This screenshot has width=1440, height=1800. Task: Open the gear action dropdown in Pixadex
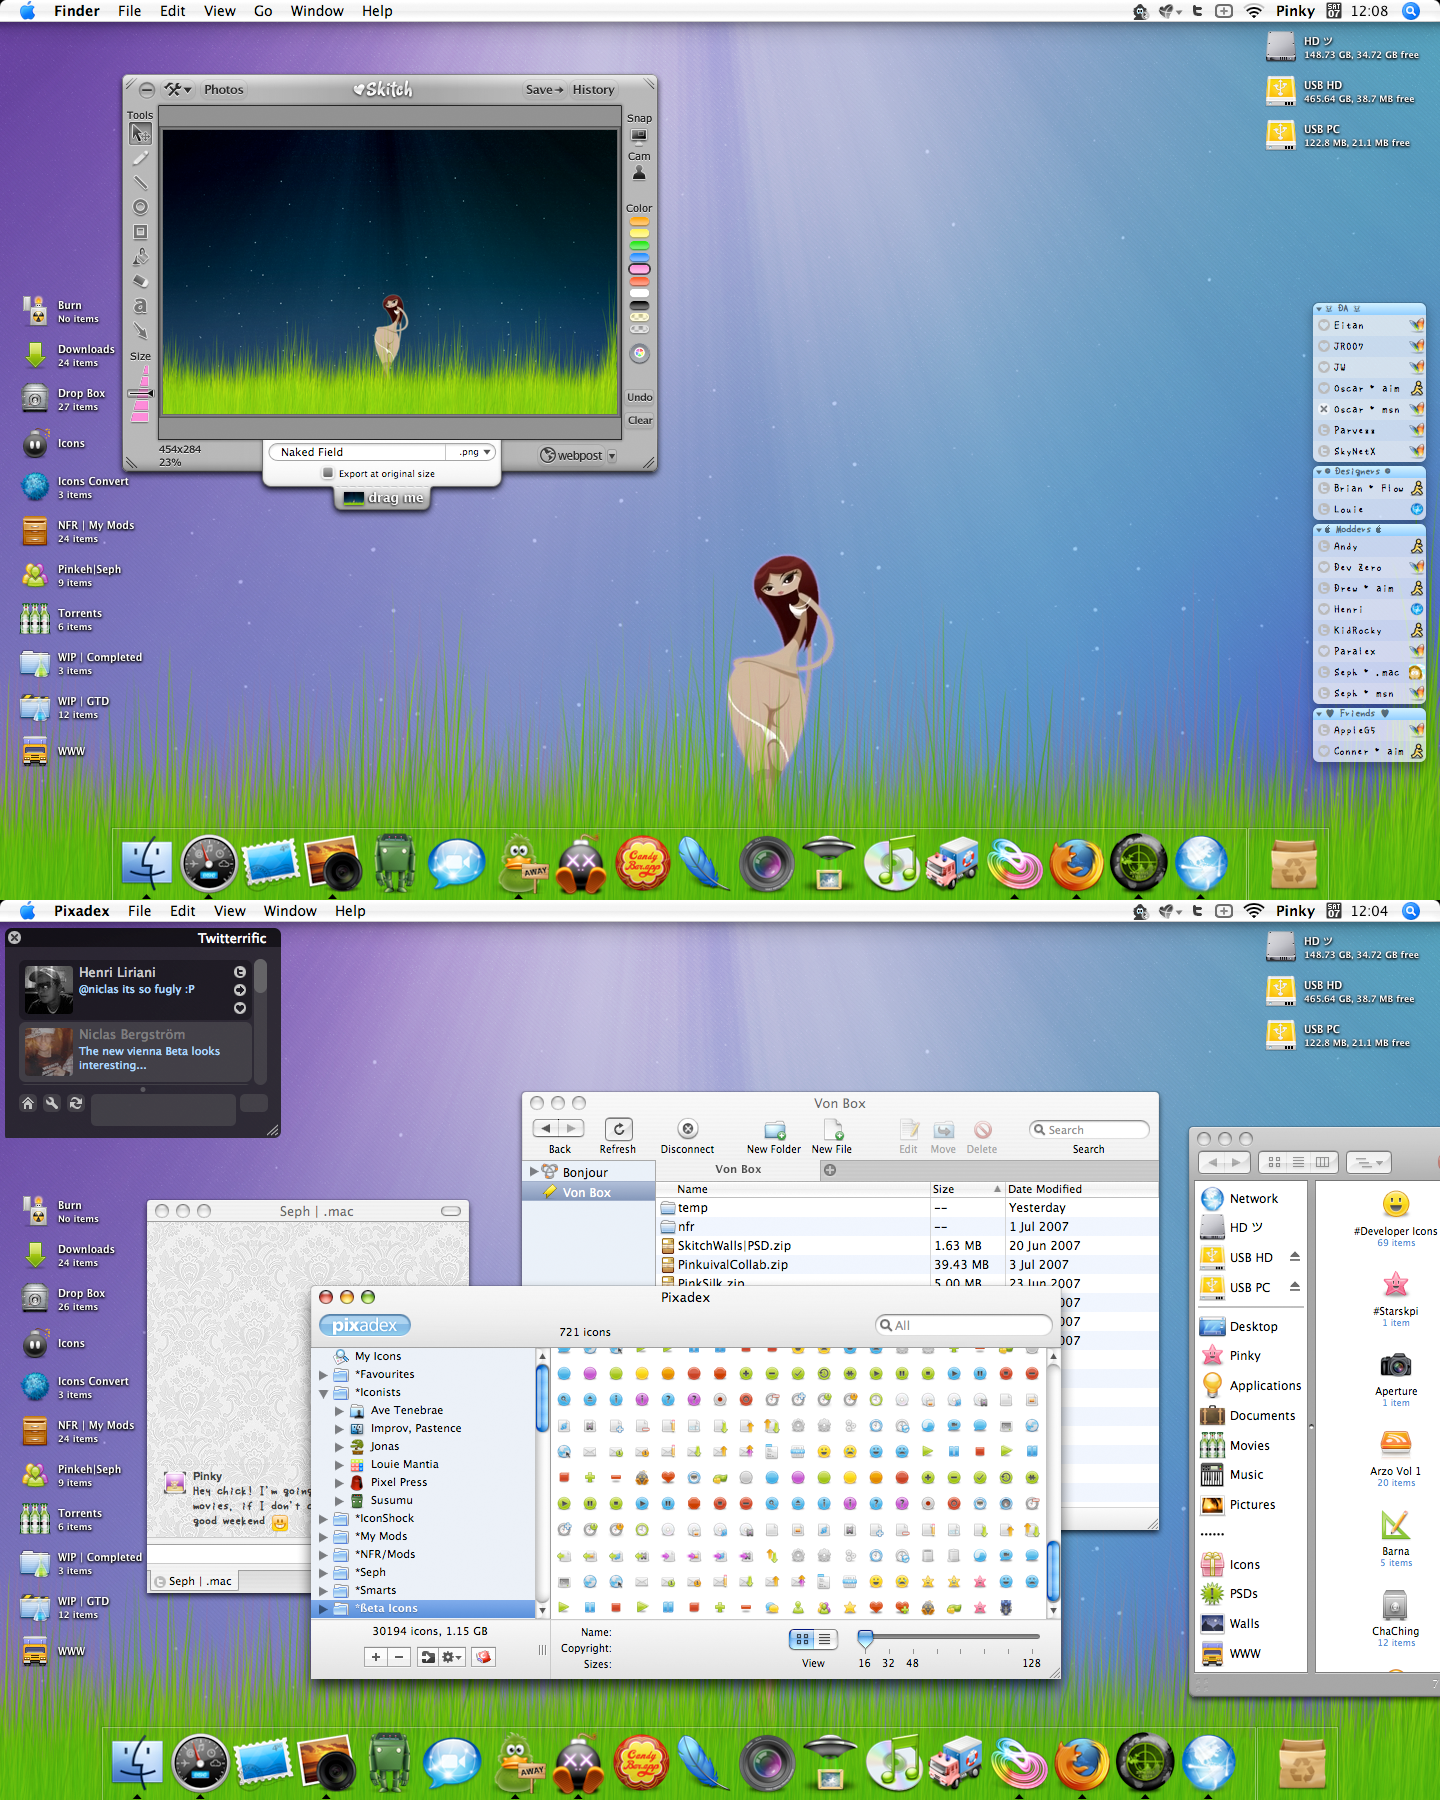tap(453, 1657)
